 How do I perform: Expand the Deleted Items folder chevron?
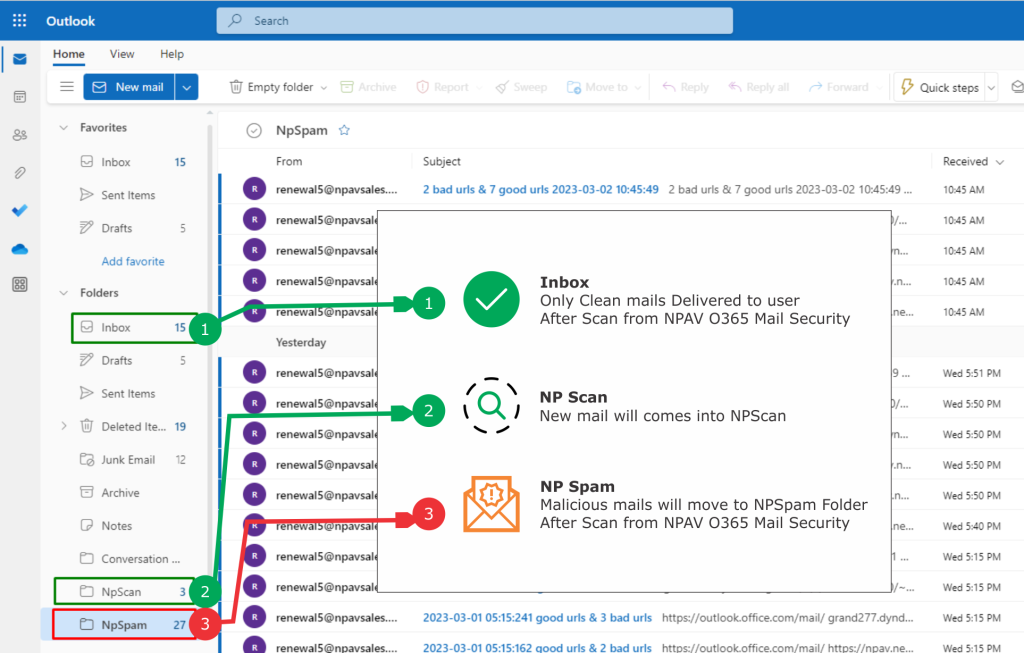(64, 427)
